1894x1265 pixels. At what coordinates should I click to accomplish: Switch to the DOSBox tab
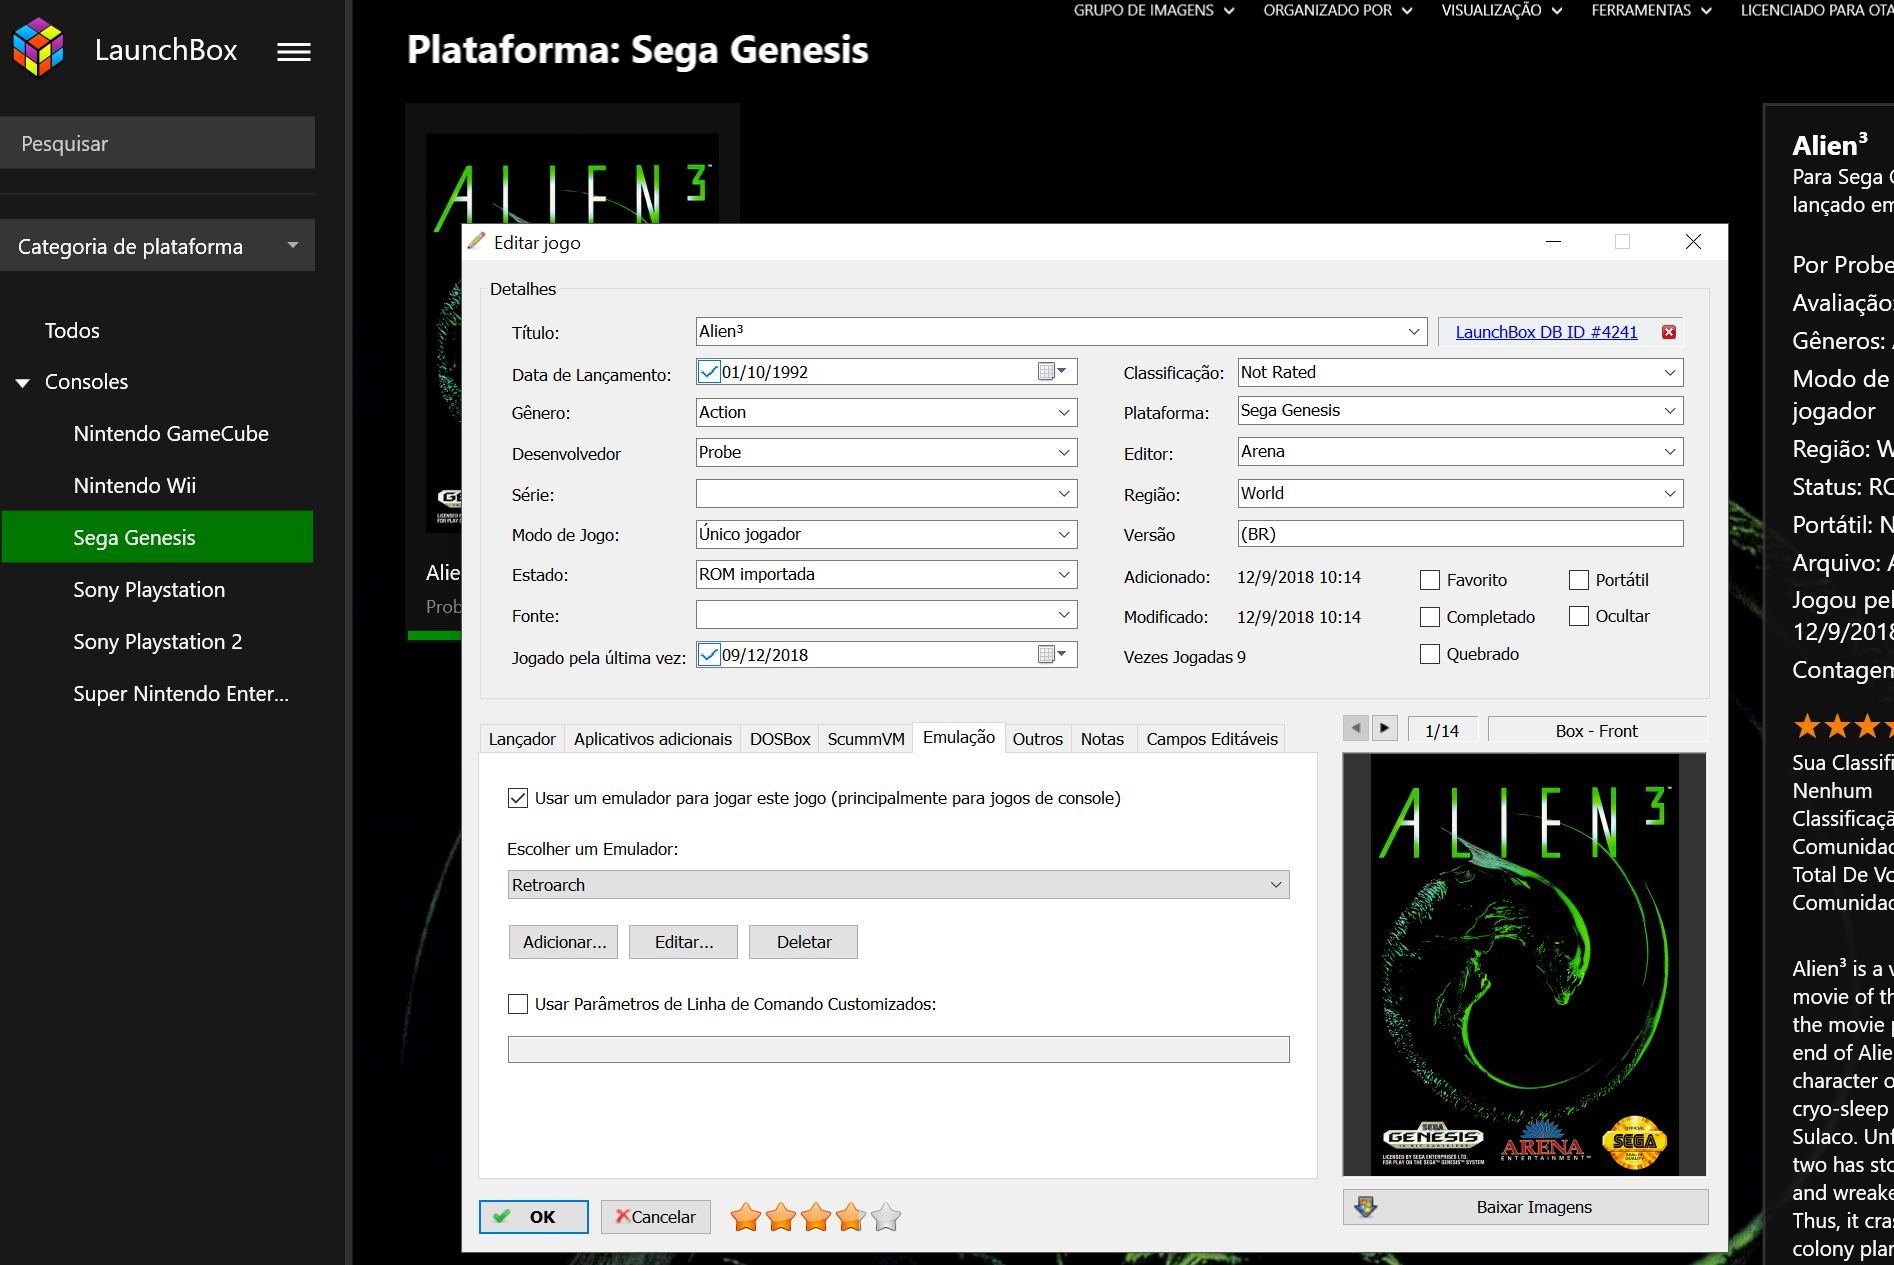click(x=780, y=739)
